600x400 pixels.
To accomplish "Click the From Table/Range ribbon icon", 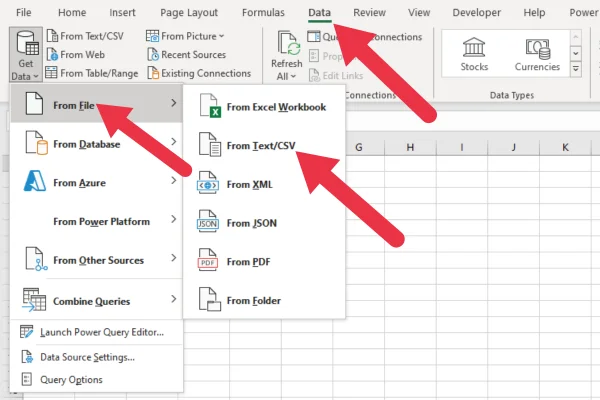I will pyautogui.click(x=51, y=72).
